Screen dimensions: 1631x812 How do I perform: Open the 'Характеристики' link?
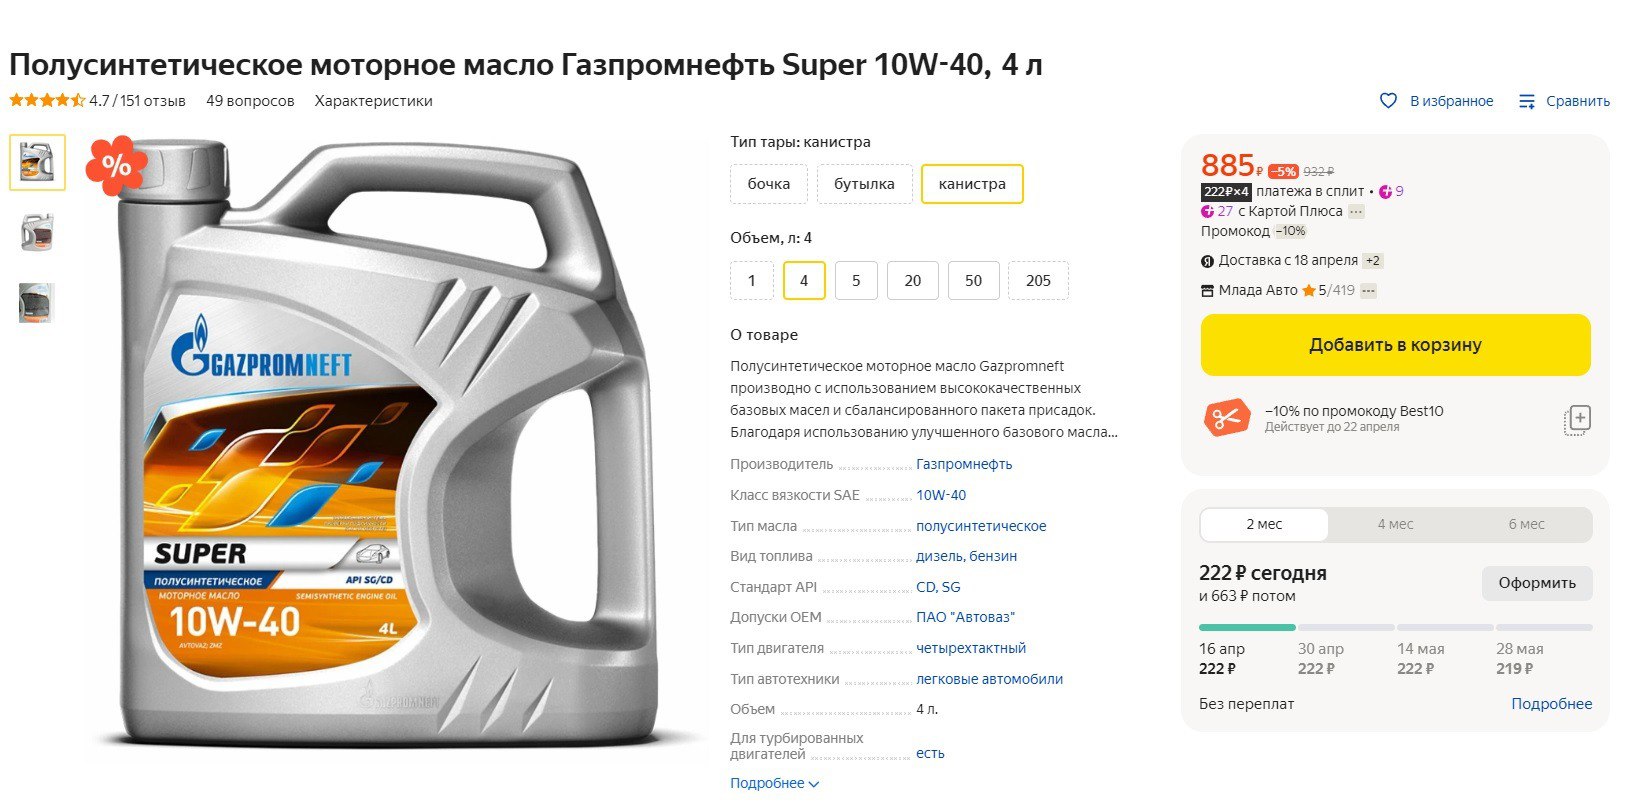pos(373,101)
